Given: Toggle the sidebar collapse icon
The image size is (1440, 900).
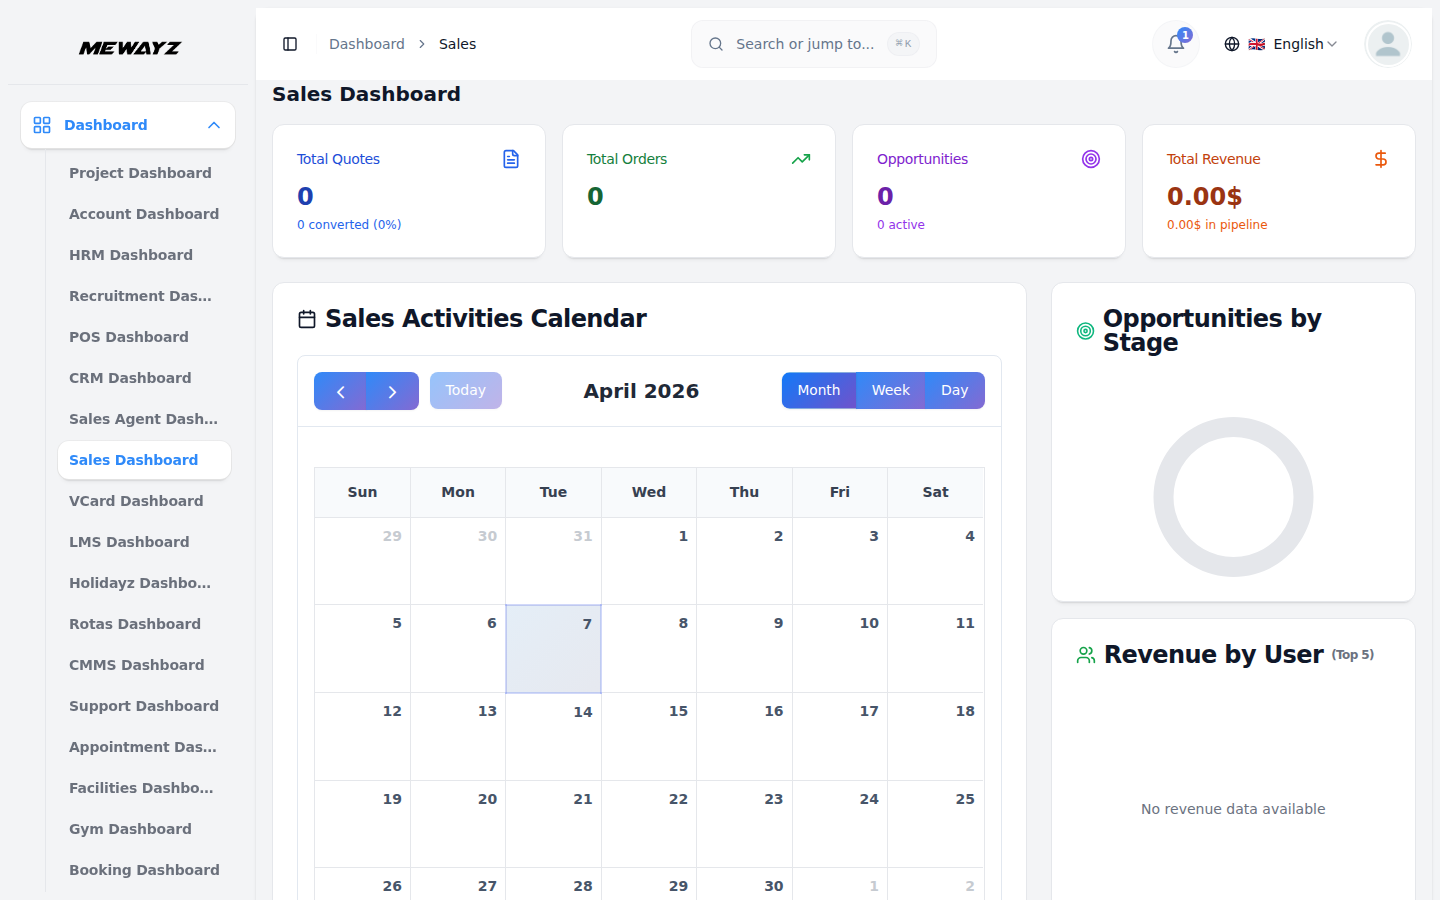Looking at the screenshot, I should click(x=290, y=43).
